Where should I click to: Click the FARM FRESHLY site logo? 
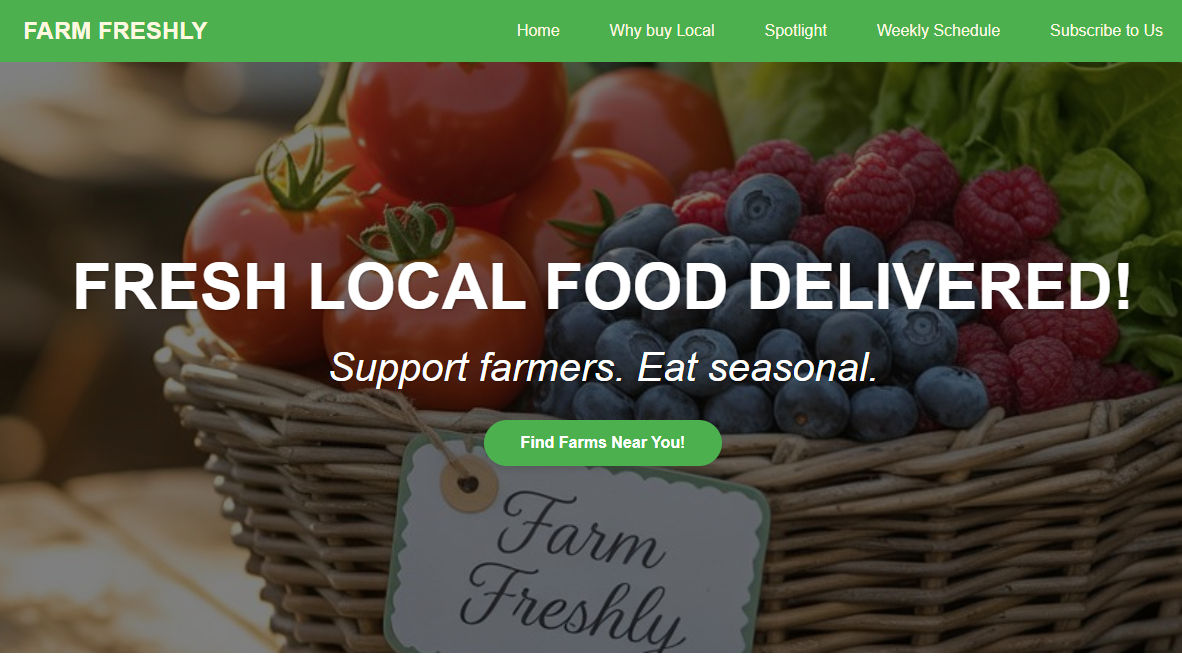(x=115, y=31)
